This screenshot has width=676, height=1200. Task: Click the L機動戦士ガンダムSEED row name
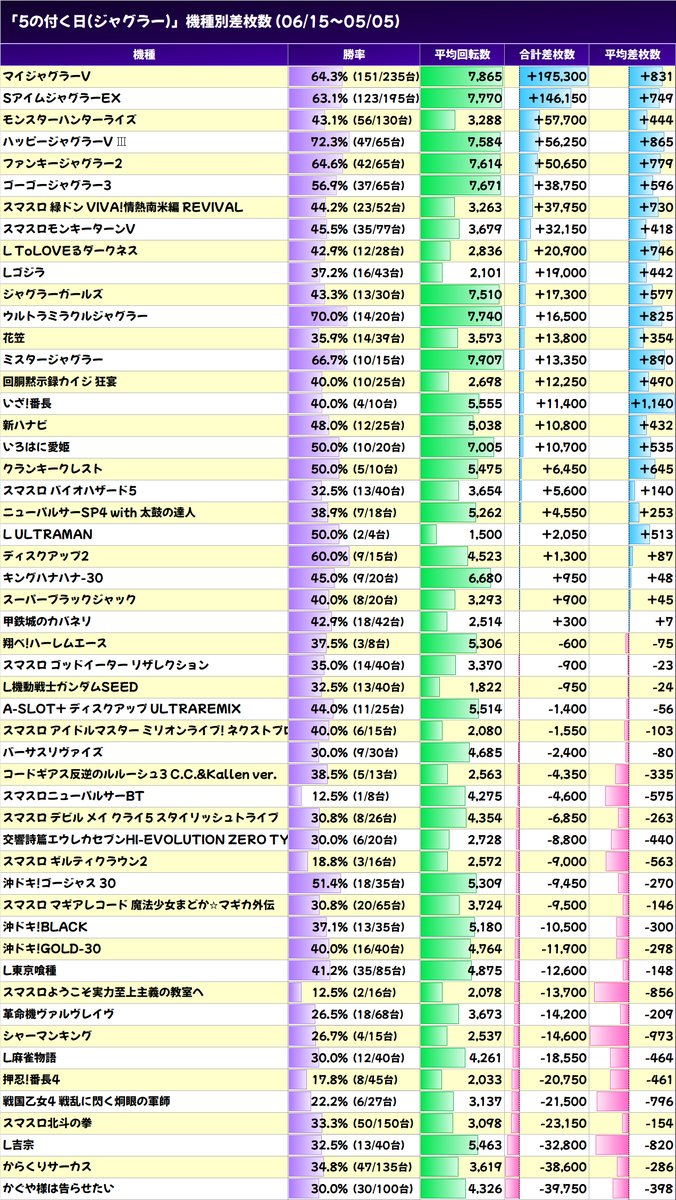click(x=71, y=687)
